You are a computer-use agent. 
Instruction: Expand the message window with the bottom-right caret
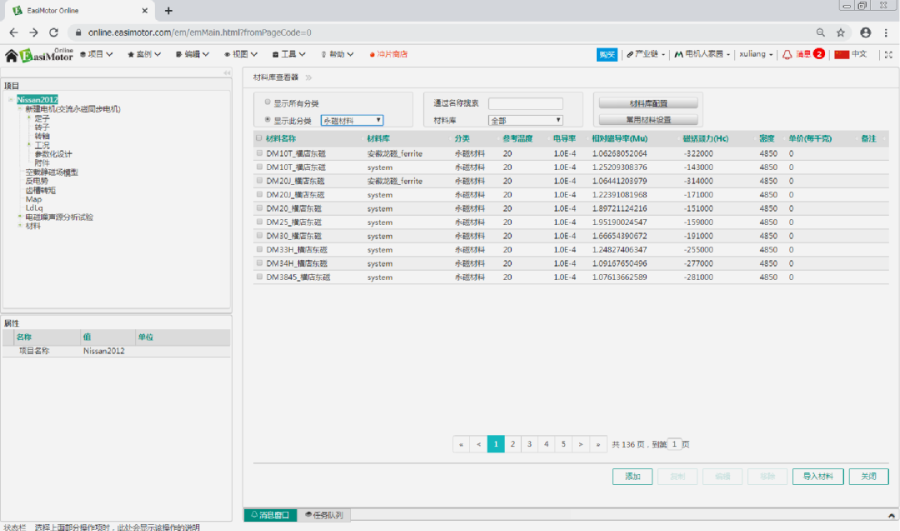(x=891, y=516)
